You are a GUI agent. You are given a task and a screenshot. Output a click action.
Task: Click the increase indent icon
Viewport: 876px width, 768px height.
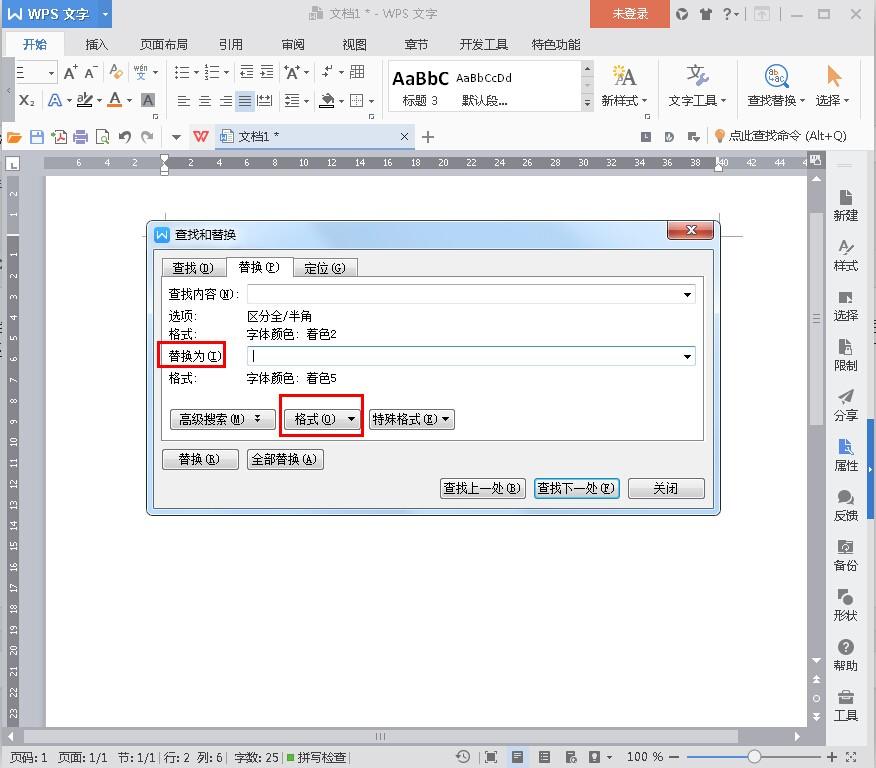coord(267,72)
